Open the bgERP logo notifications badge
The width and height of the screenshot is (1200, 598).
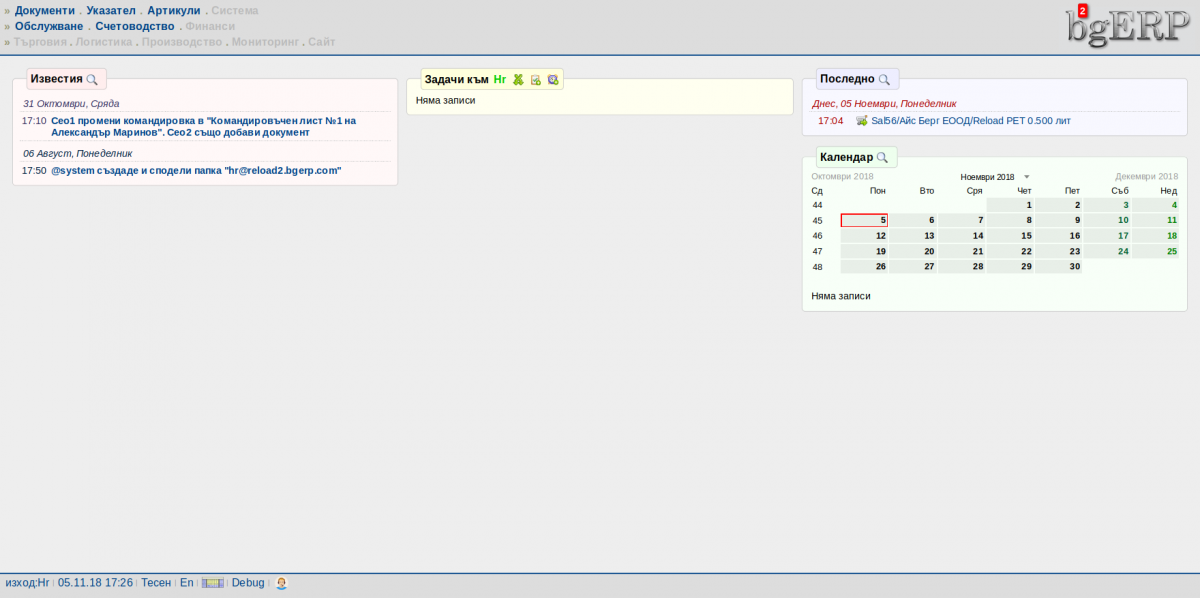point(1082,11)
